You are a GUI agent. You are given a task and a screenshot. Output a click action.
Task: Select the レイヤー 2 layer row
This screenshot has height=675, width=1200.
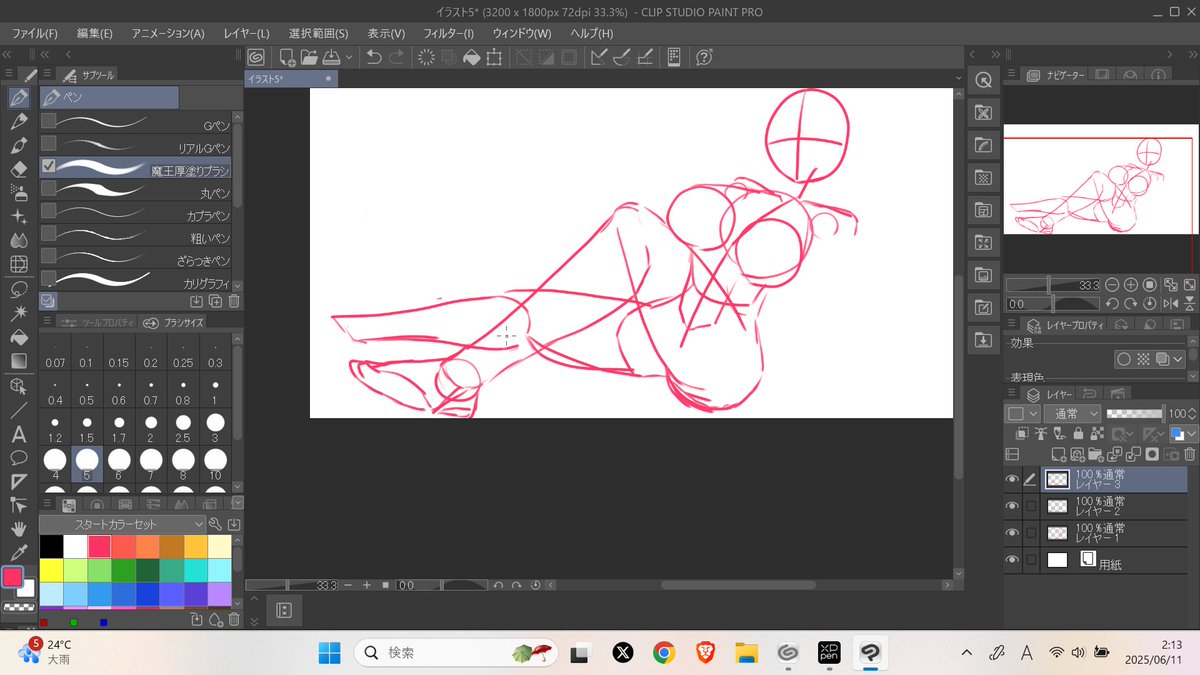1115,506
